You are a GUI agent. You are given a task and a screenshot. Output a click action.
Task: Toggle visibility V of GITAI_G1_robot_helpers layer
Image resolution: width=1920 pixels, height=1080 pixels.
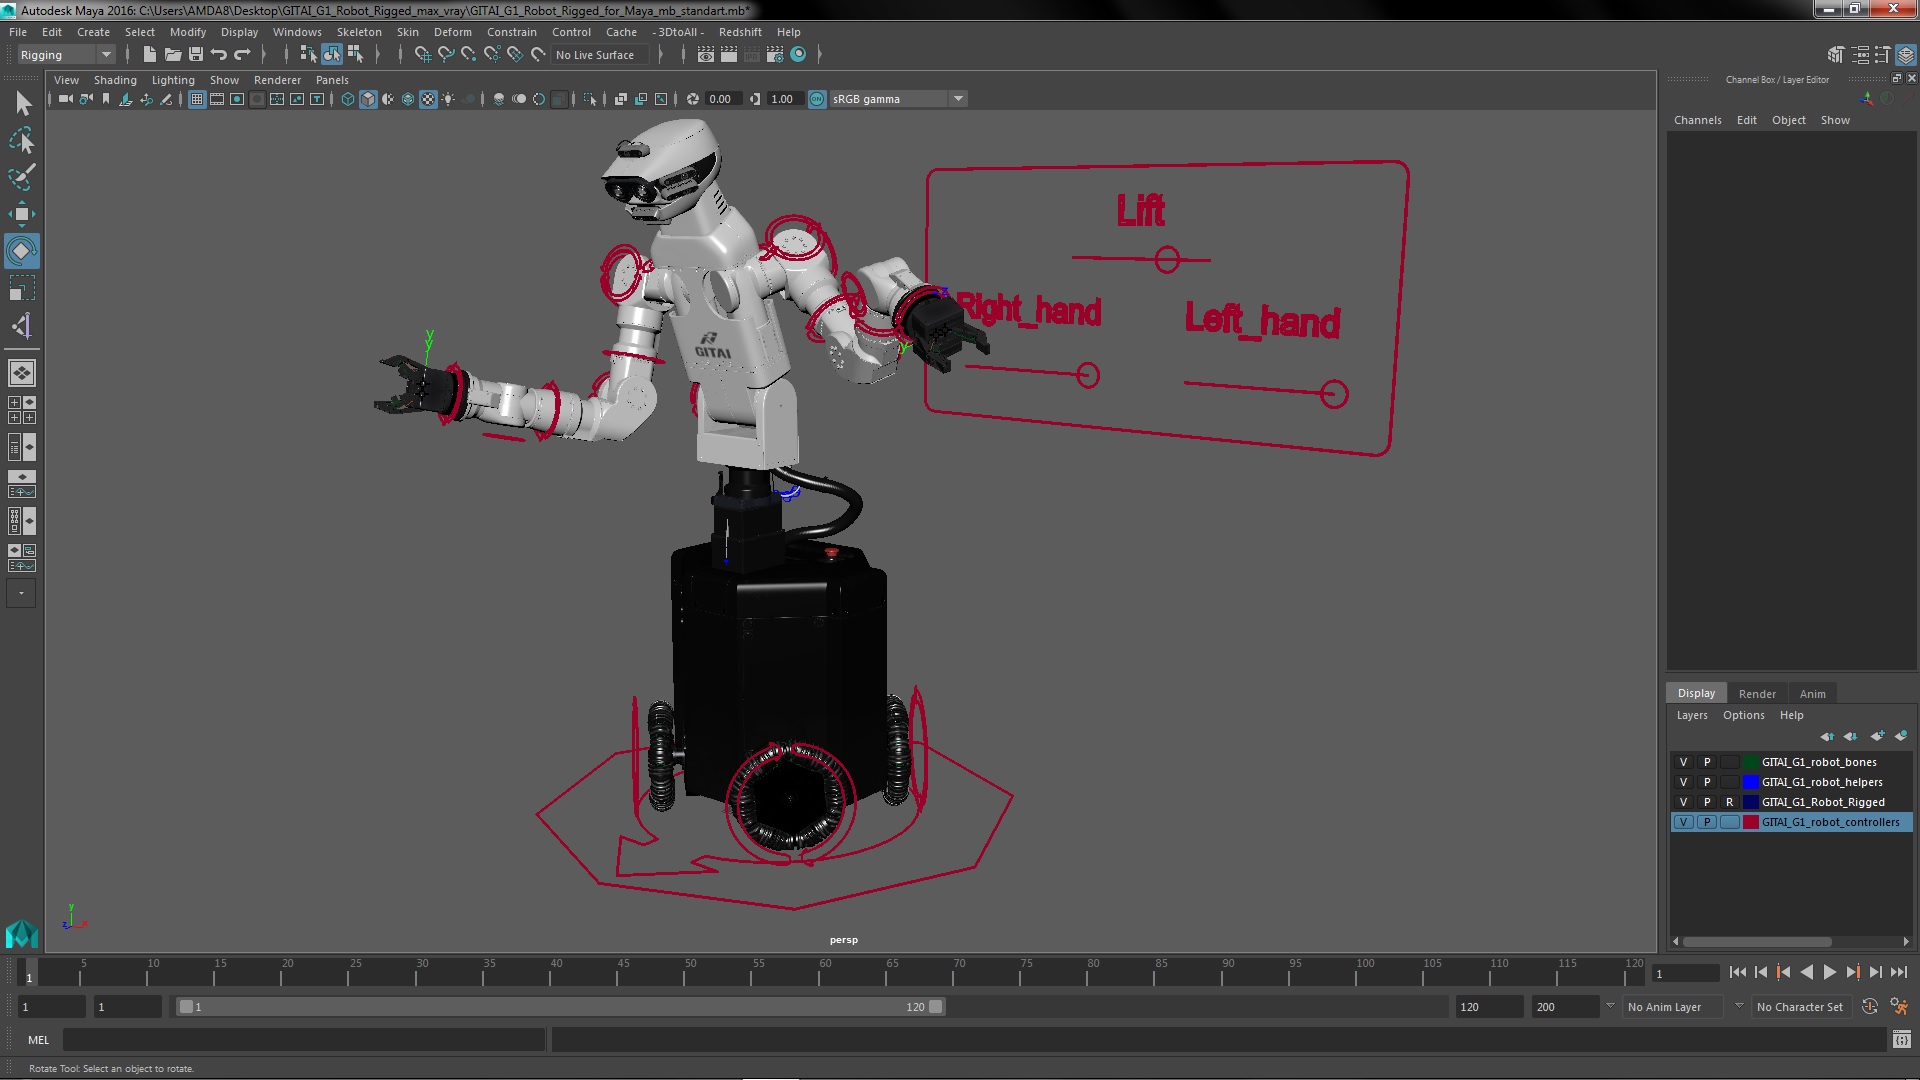coord(1683,782)
